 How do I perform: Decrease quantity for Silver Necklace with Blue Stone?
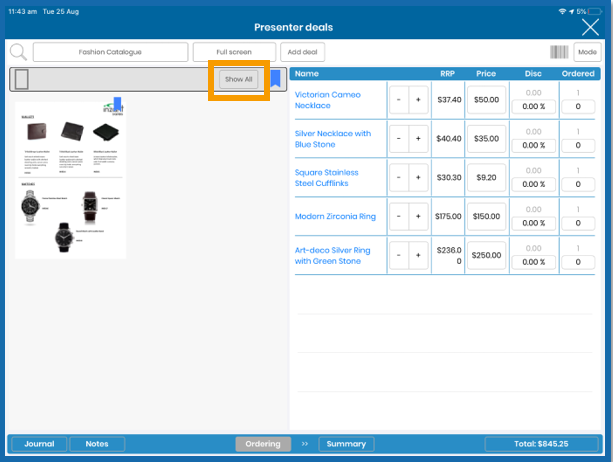click(x=399, y=138)
